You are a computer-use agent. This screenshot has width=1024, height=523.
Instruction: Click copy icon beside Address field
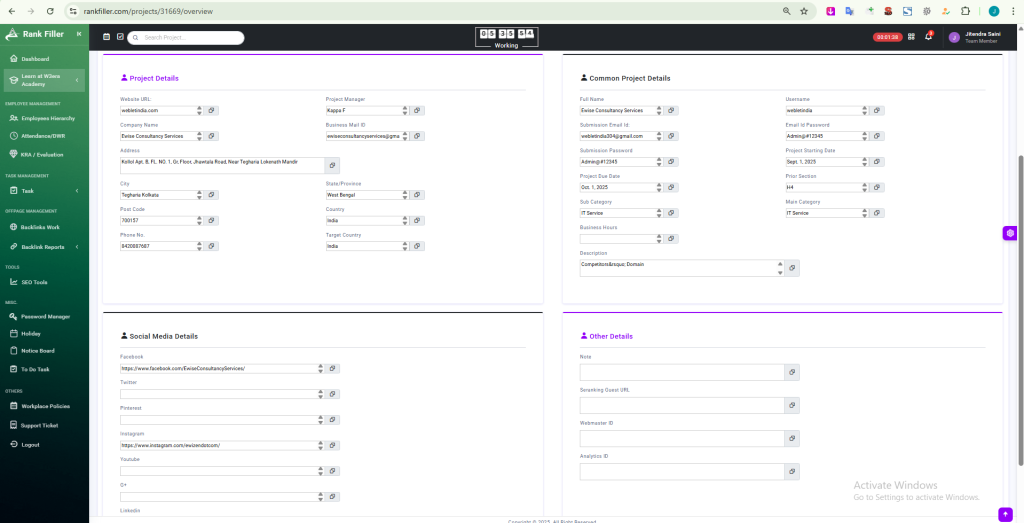coord(332,166)
